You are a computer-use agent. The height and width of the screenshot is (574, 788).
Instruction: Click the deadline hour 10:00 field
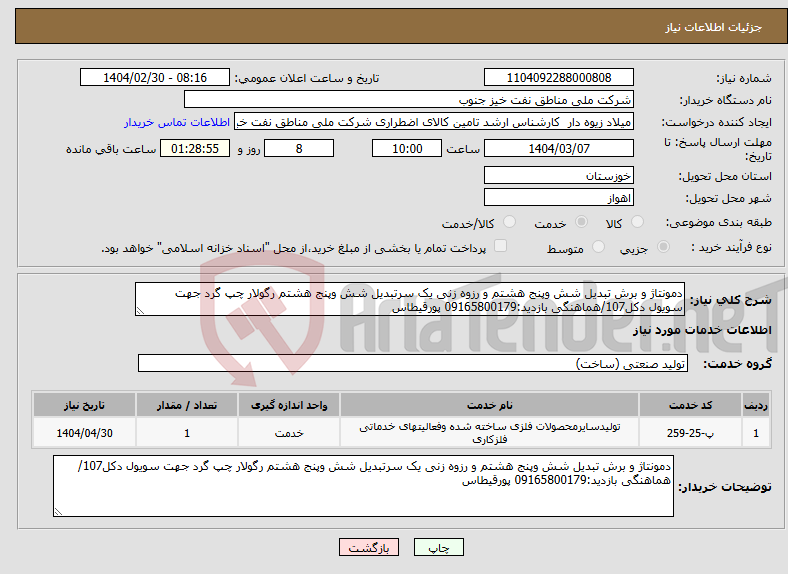407,148
